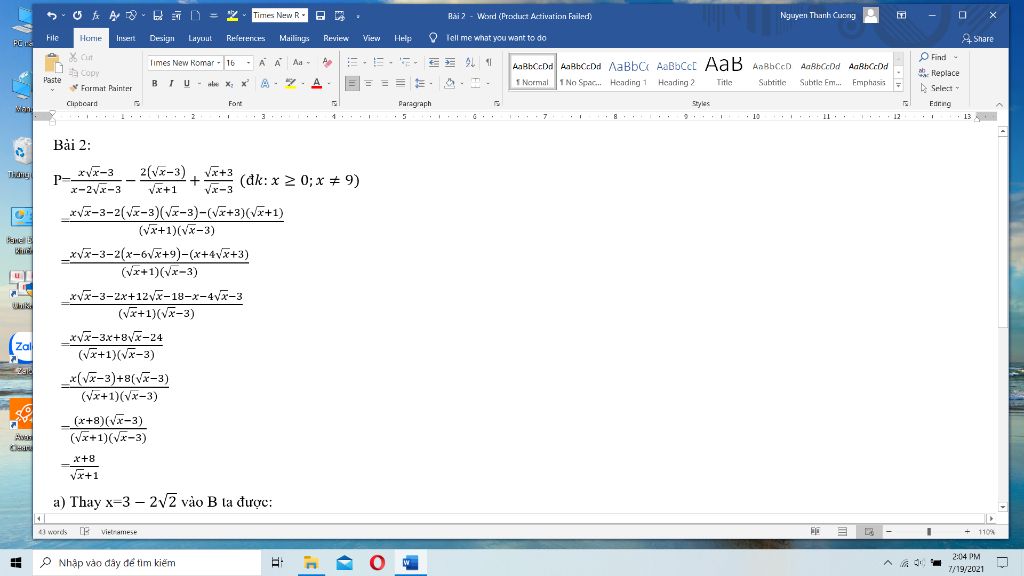Decrease font size icon

(278, 63)
